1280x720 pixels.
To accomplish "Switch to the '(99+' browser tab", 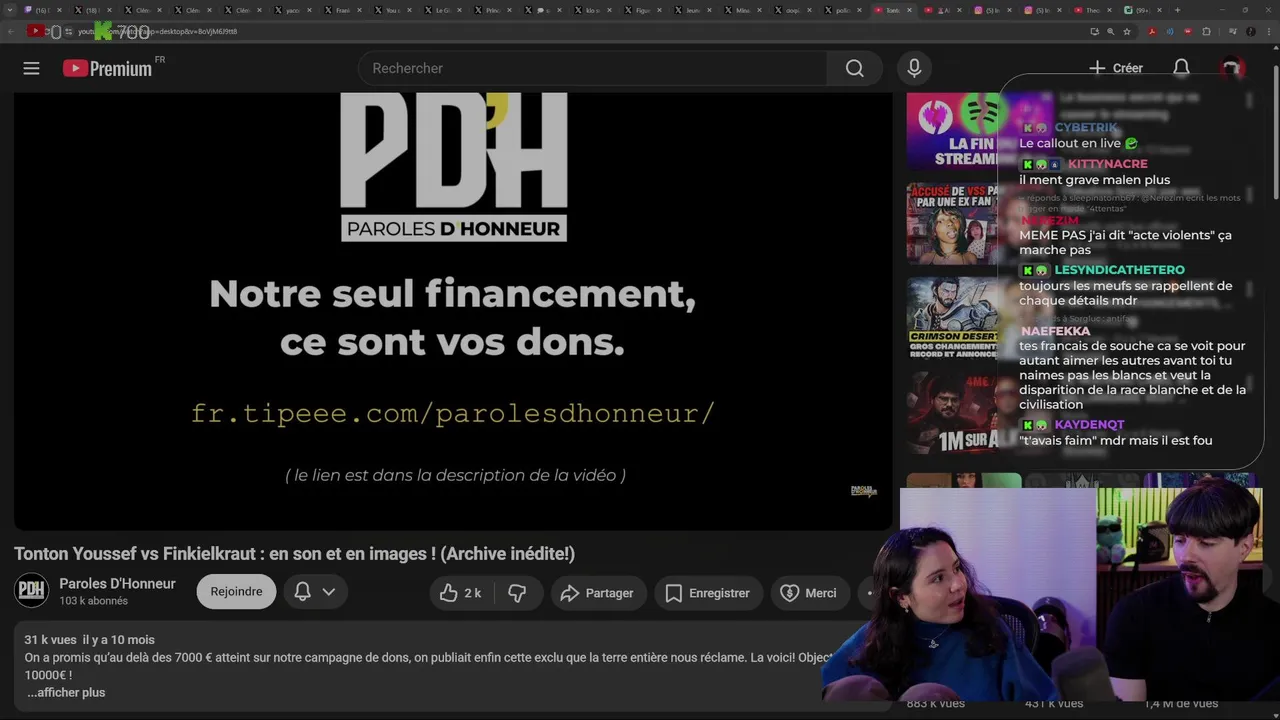I will click(1142, 10).
